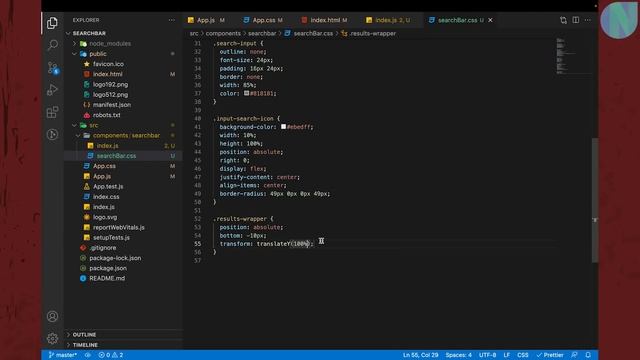Open the errors and warnings status item
Viewport: 640px width, 360px height.
111,355
